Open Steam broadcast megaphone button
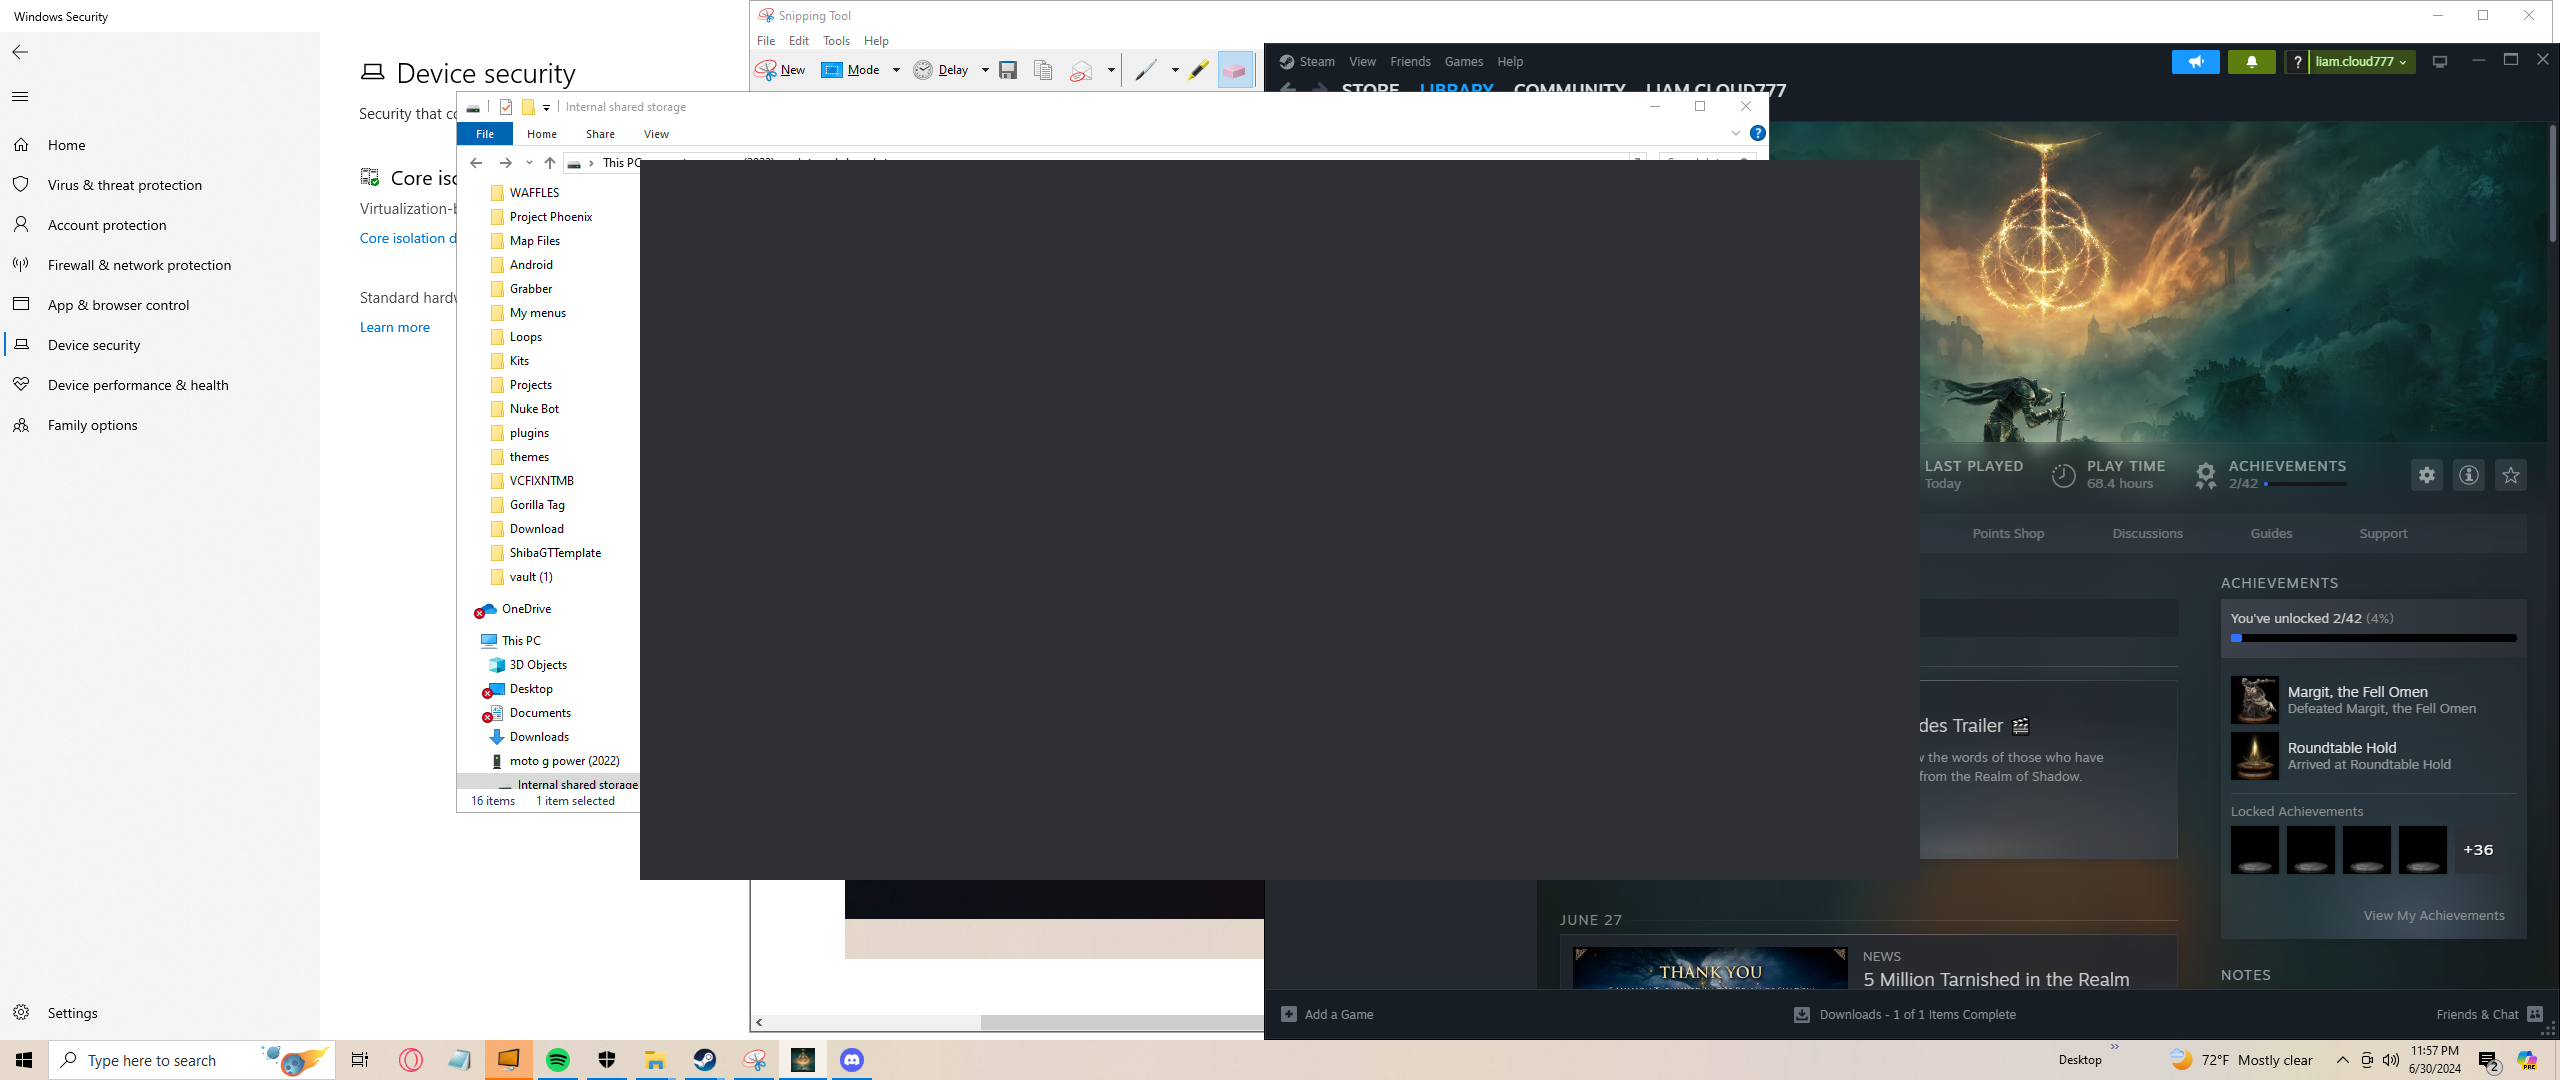Screen dimensions: 2560x1080 click(2195, 62)
